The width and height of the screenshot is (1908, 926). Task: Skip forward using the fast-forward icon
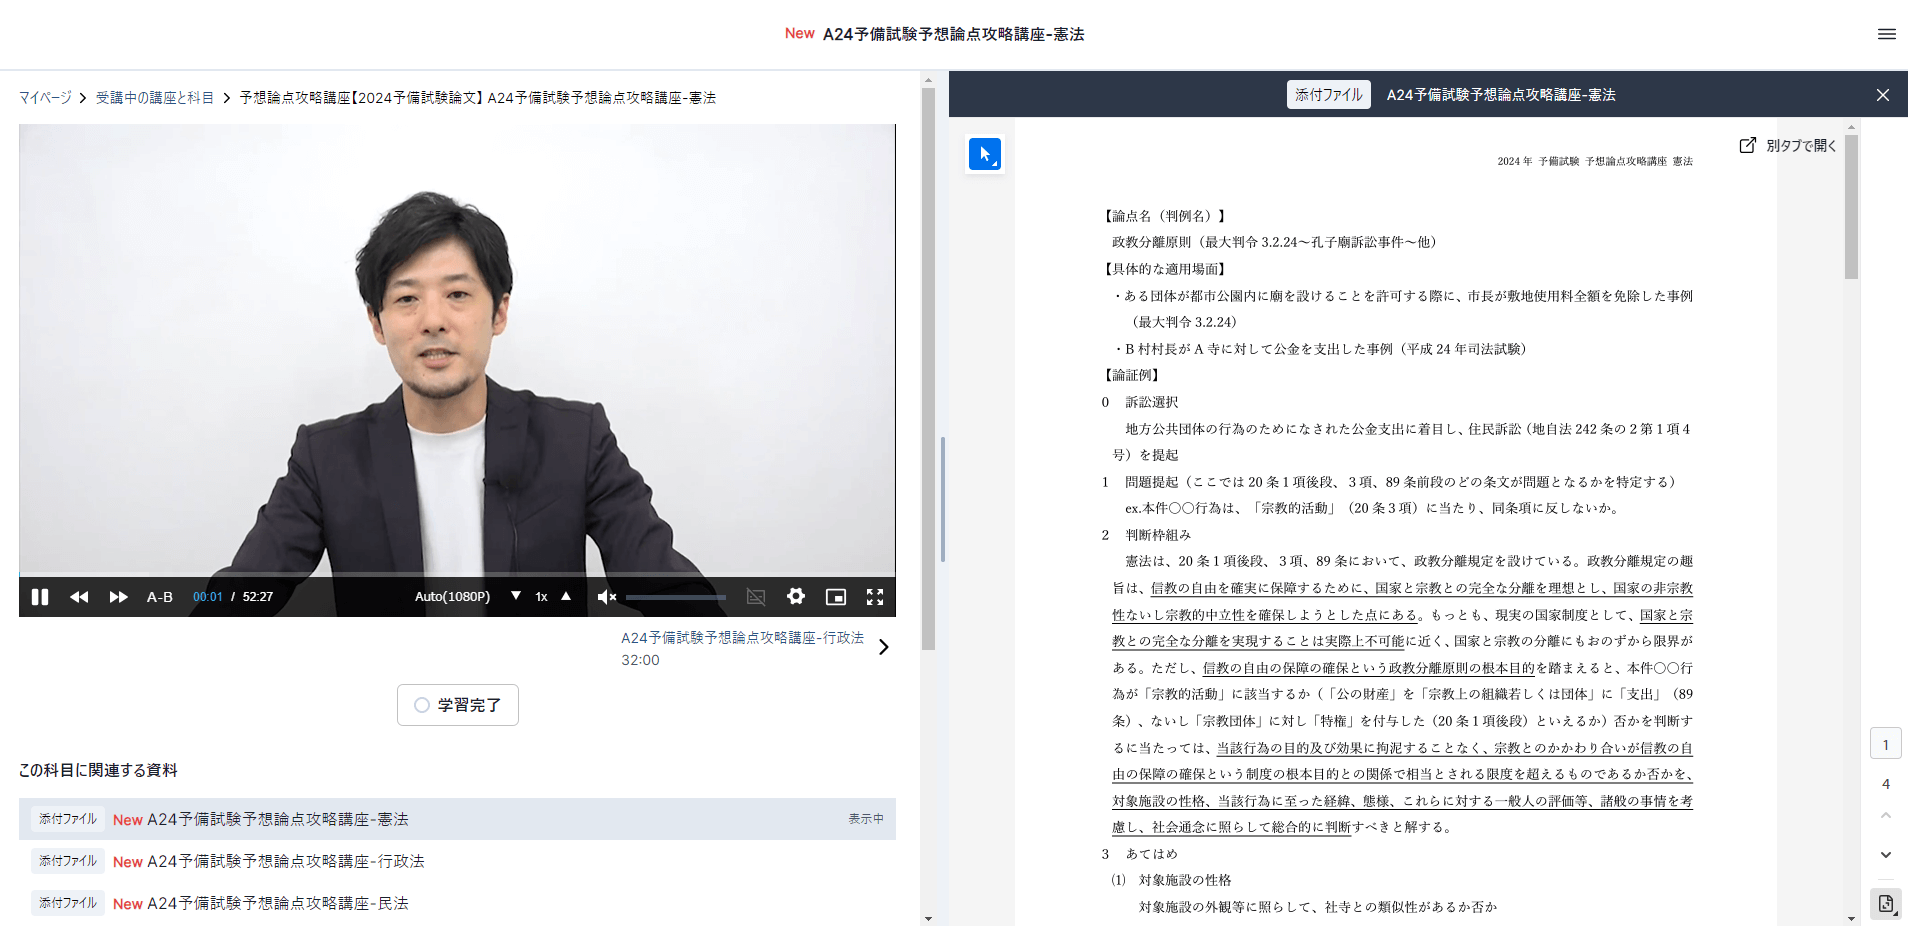pyautogui.click(x=118, y=597)
